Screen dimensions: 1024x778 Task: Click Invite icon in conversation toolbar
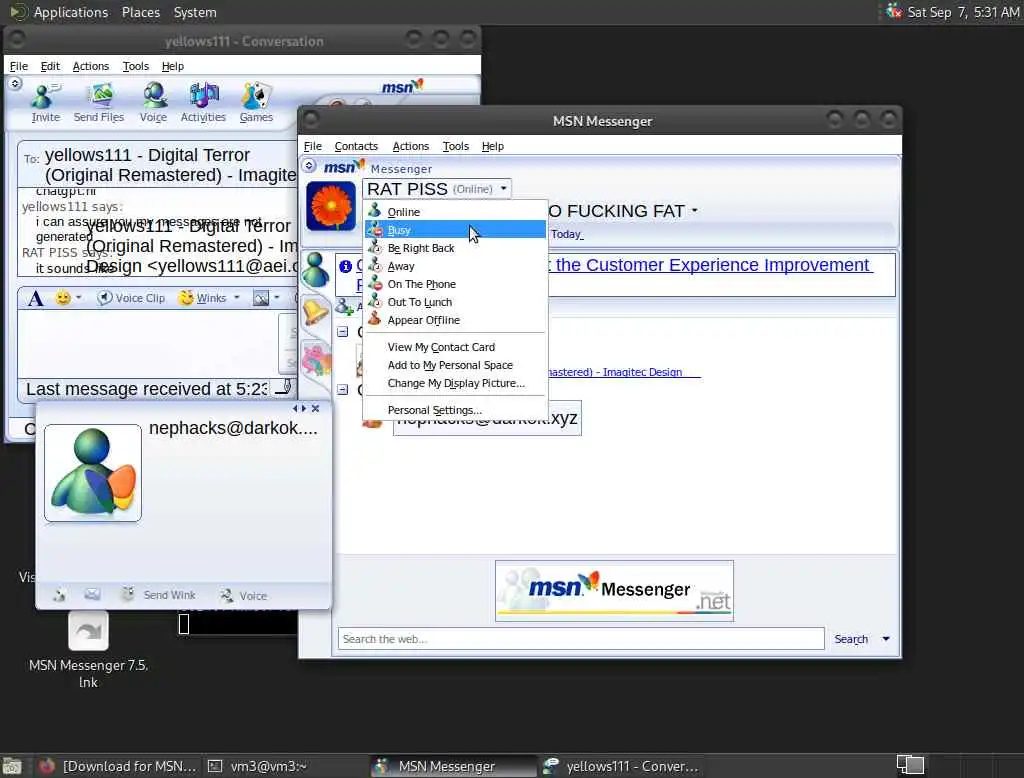pyautogui.click(x=45, y=103)
